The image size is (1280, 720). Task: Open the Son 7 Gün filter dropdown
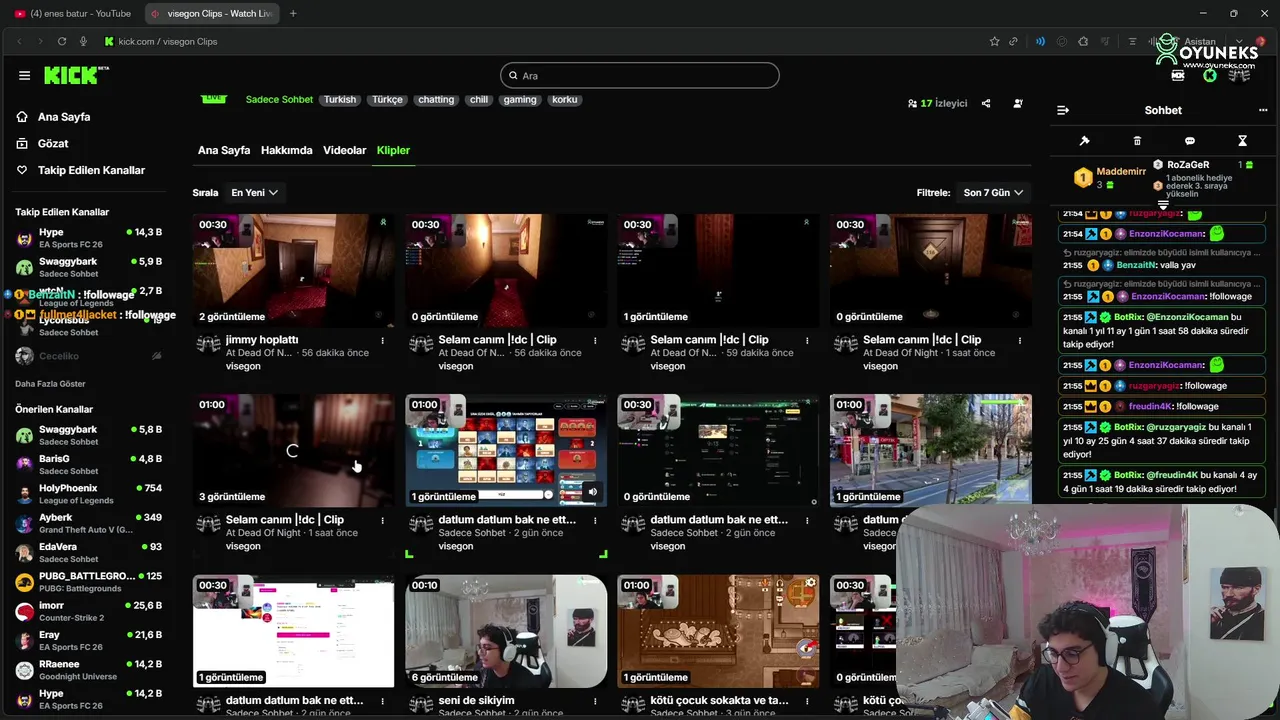(994, 192)
